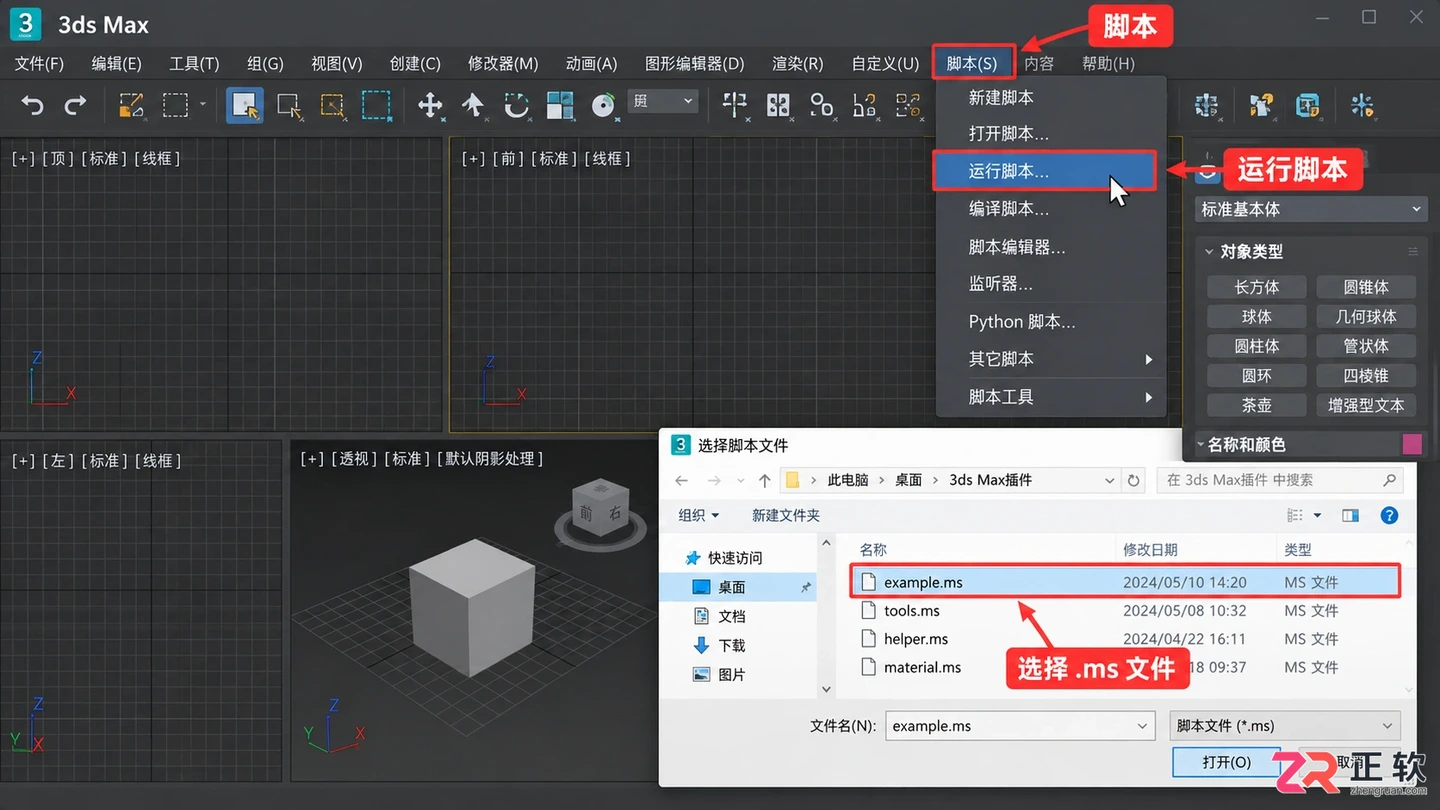The width and height of the screenshot is (1440, 810).
Task: Click the Select by Name cursor-rectangle icon
Action: 290,105
